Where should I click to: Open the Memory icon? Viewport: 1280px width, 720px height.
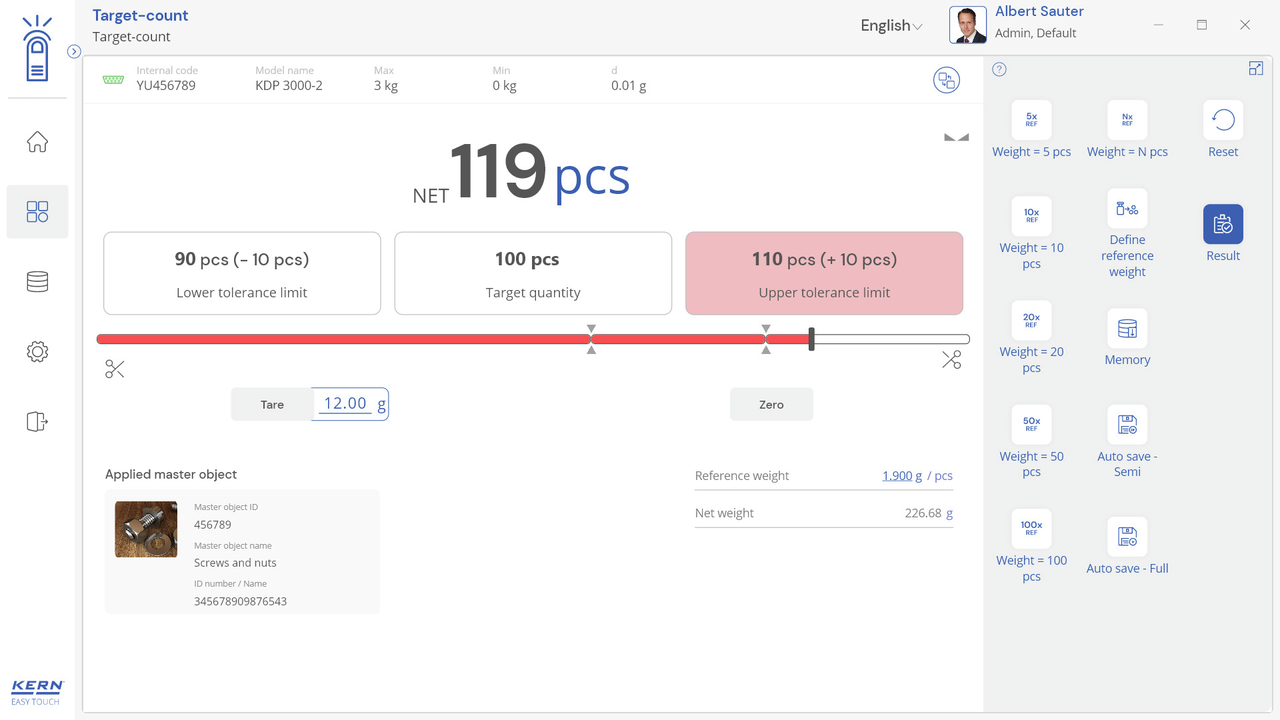pyautogui.click(x=1127, y=329)
